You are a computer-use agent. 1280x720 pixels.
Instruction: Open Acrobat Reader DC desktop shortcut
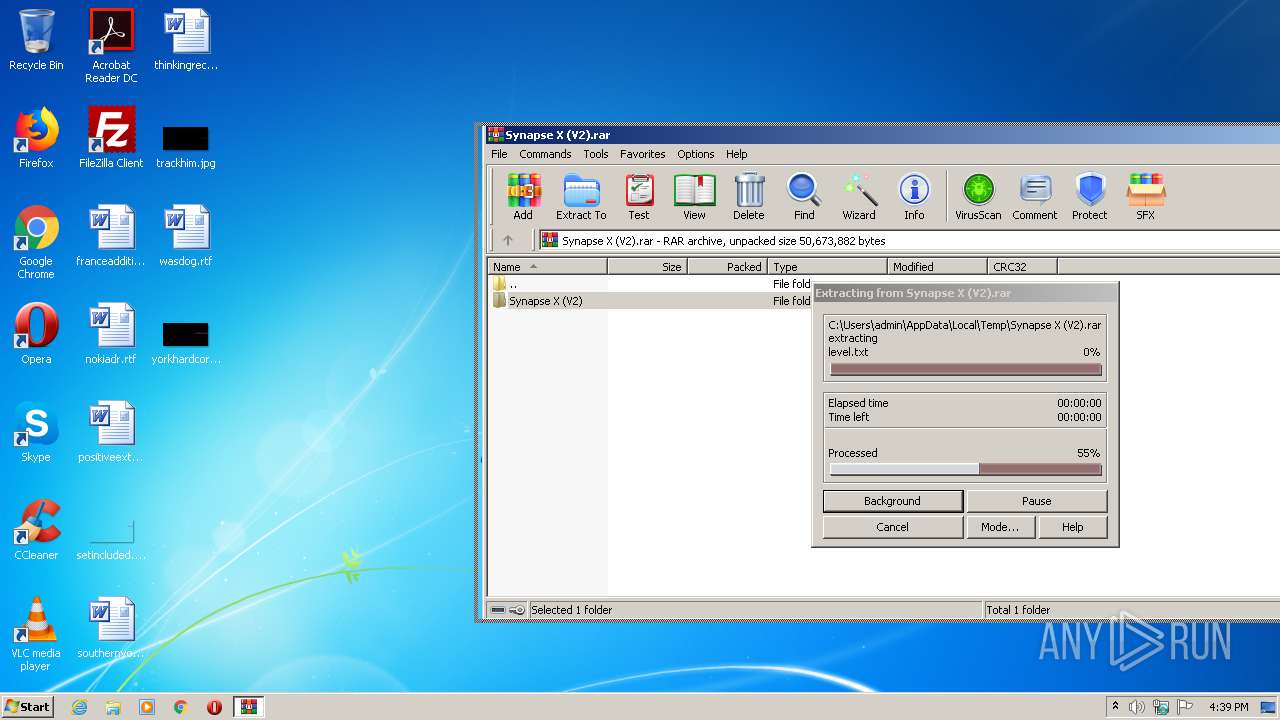(111, 46)
